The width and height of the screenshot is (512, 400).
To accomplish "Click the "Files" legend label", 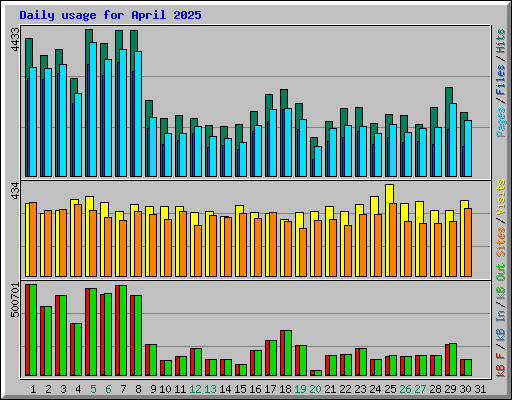I will [x=501, y=80].
